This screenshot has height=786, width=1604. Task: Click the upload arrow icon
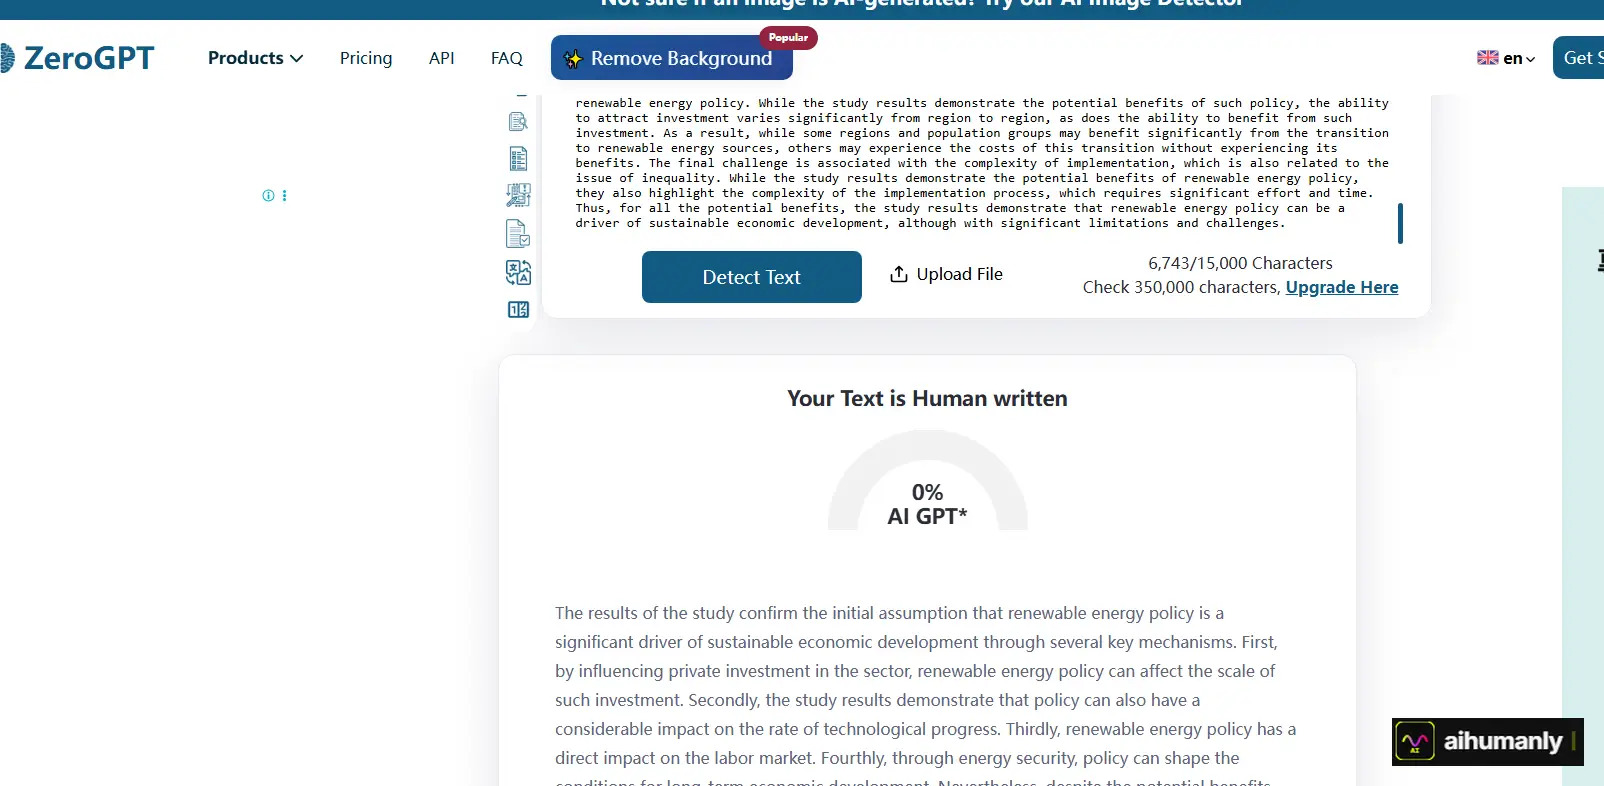(899, 274)
